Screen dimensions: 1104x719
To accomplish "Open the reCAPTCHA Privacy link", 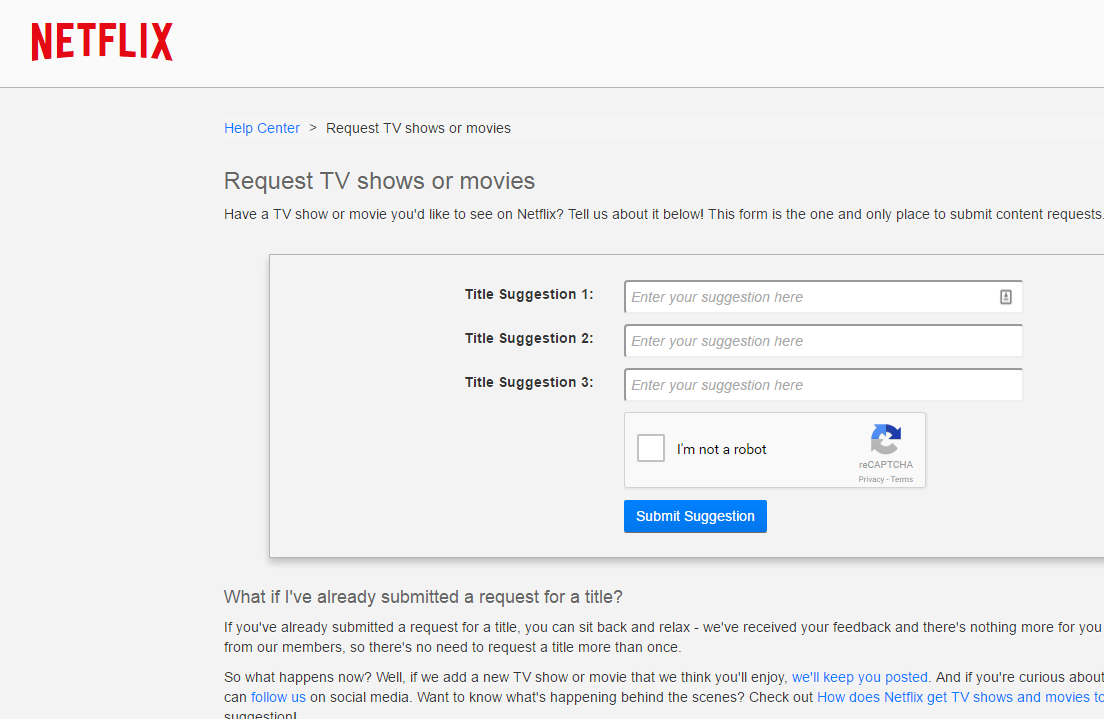I will (871, 480).
